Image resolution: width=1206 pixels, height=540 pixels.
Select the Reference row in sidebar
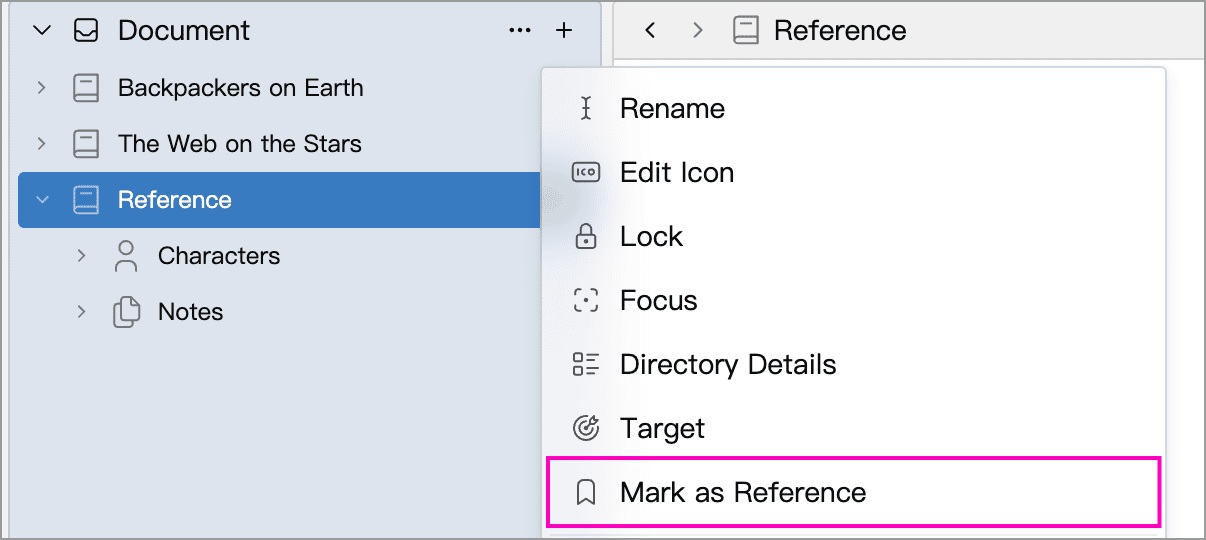click(x=280, y=200)
